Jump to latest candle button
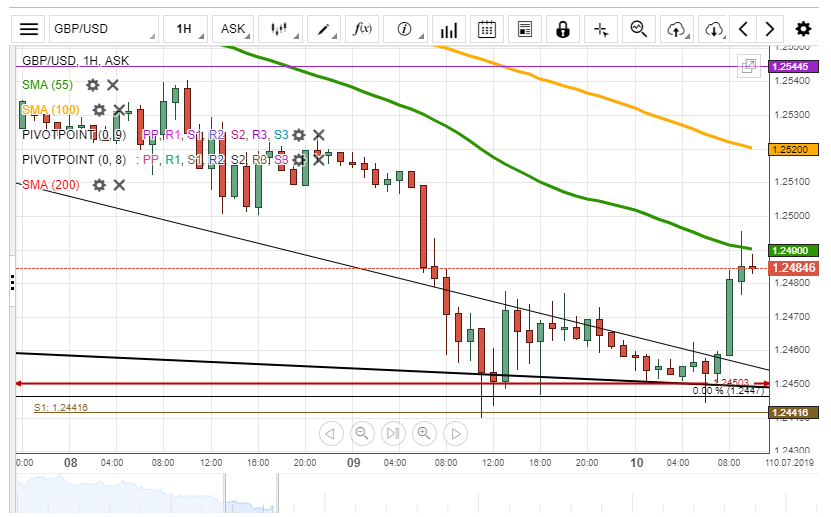 (x=393, y=434)
